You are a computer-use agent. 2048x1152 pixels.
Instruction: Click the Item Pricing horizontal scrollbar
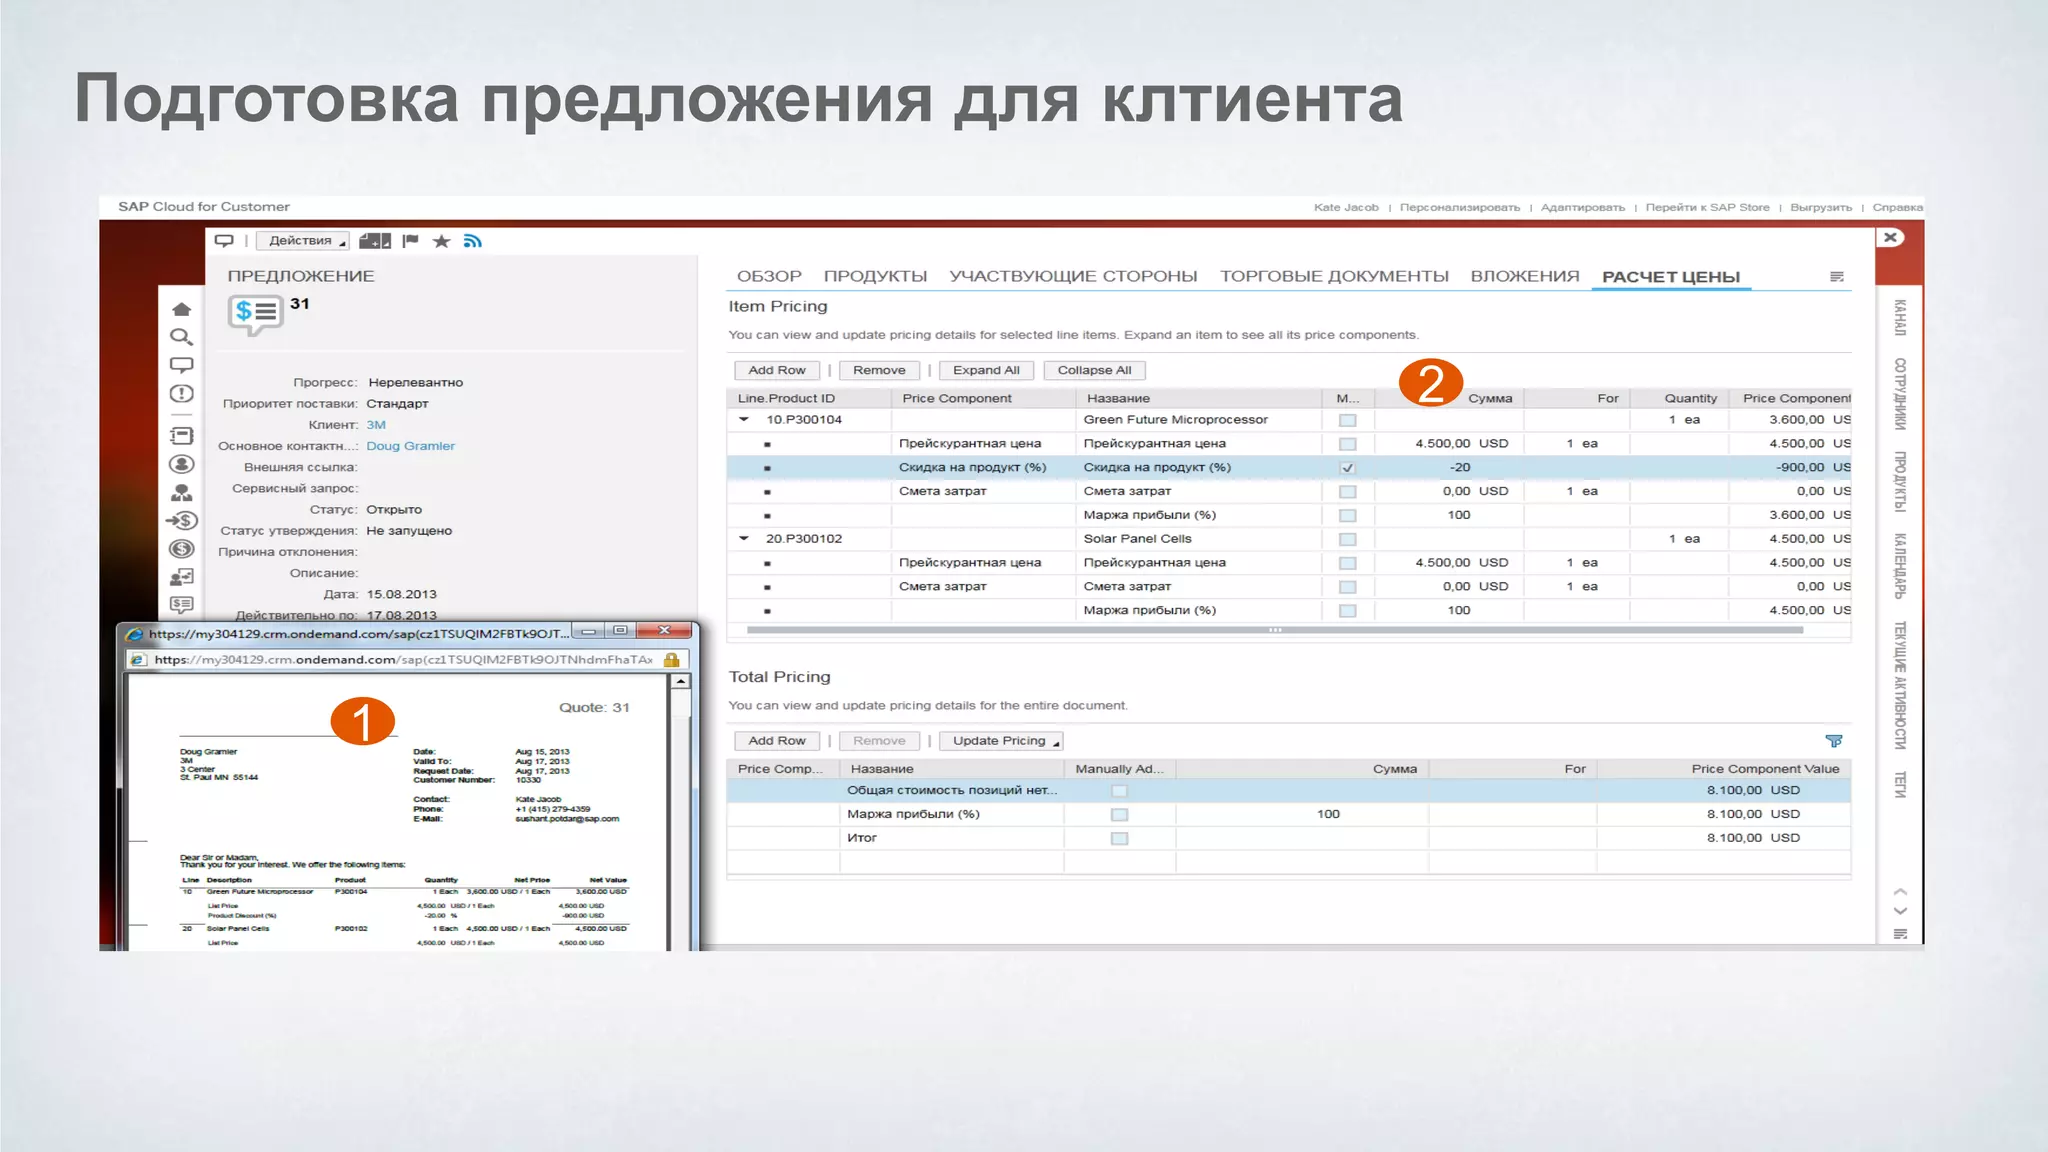pos(1274,630)
